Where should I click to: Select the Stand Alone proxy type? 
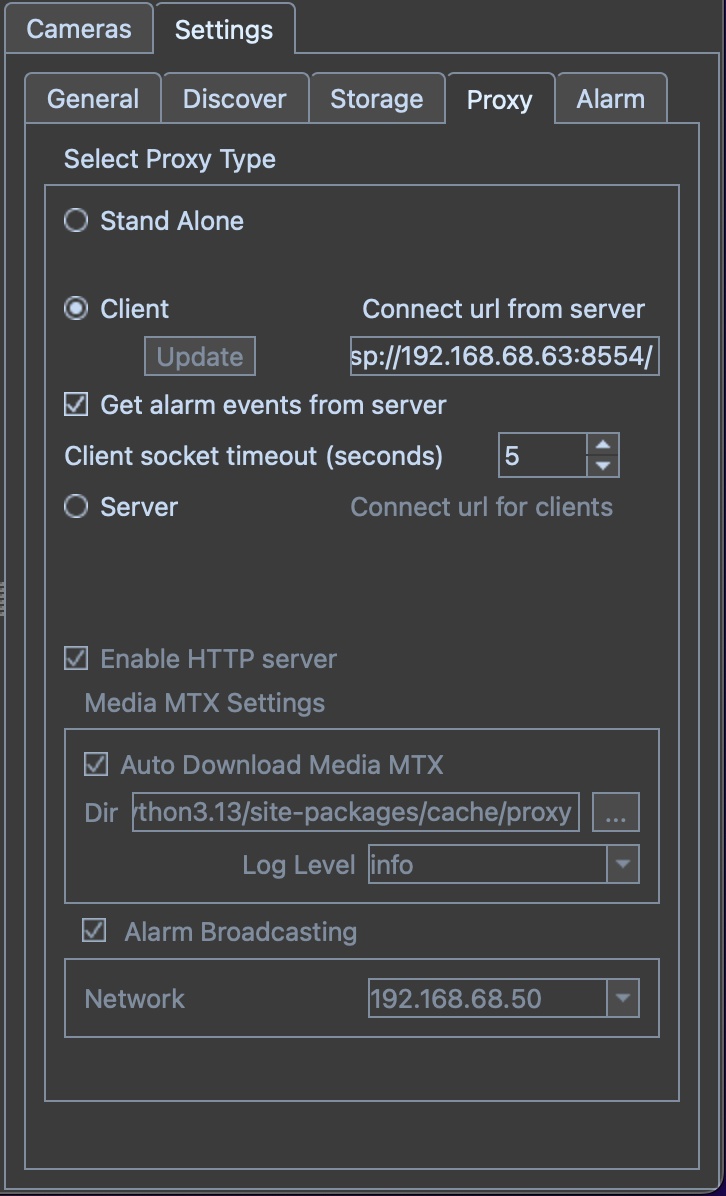tap(76, 221)
